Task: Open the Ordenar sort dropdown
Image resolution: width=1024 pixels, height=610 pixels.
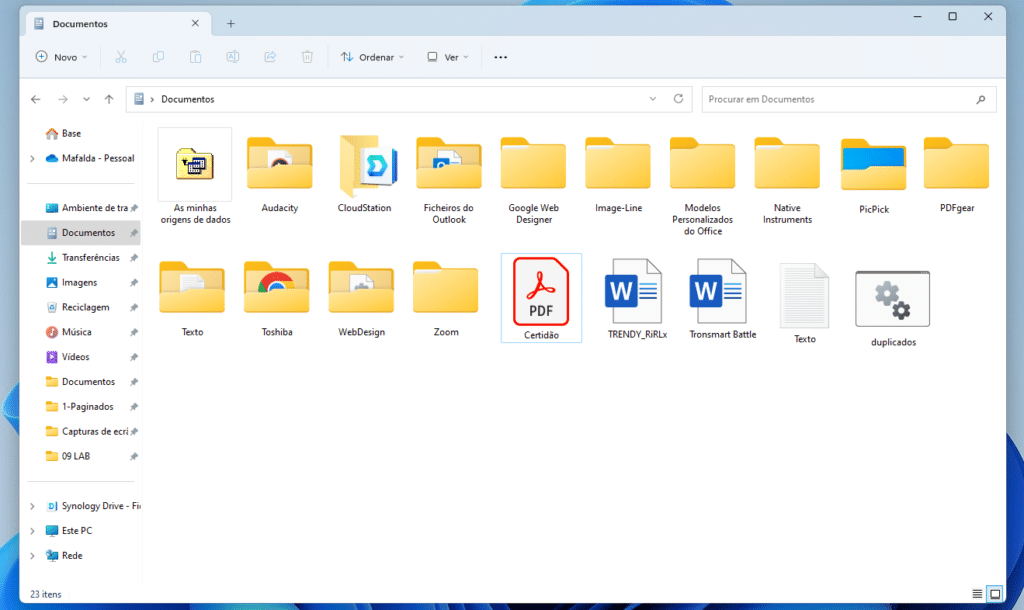Action: (372, 57)
